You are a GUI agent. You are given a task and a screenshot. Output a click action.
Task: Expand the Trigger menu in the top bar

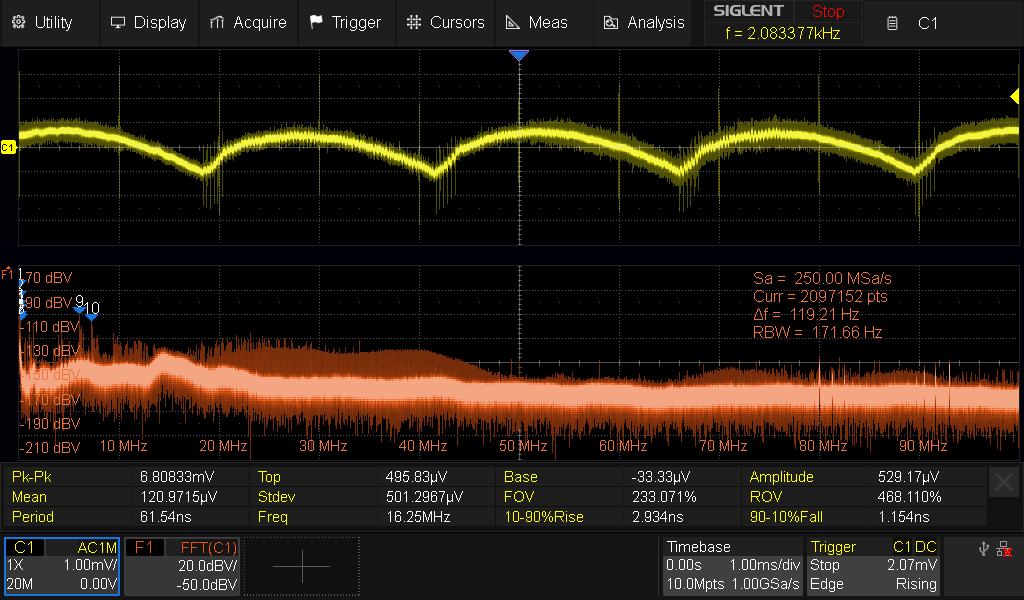345,22
